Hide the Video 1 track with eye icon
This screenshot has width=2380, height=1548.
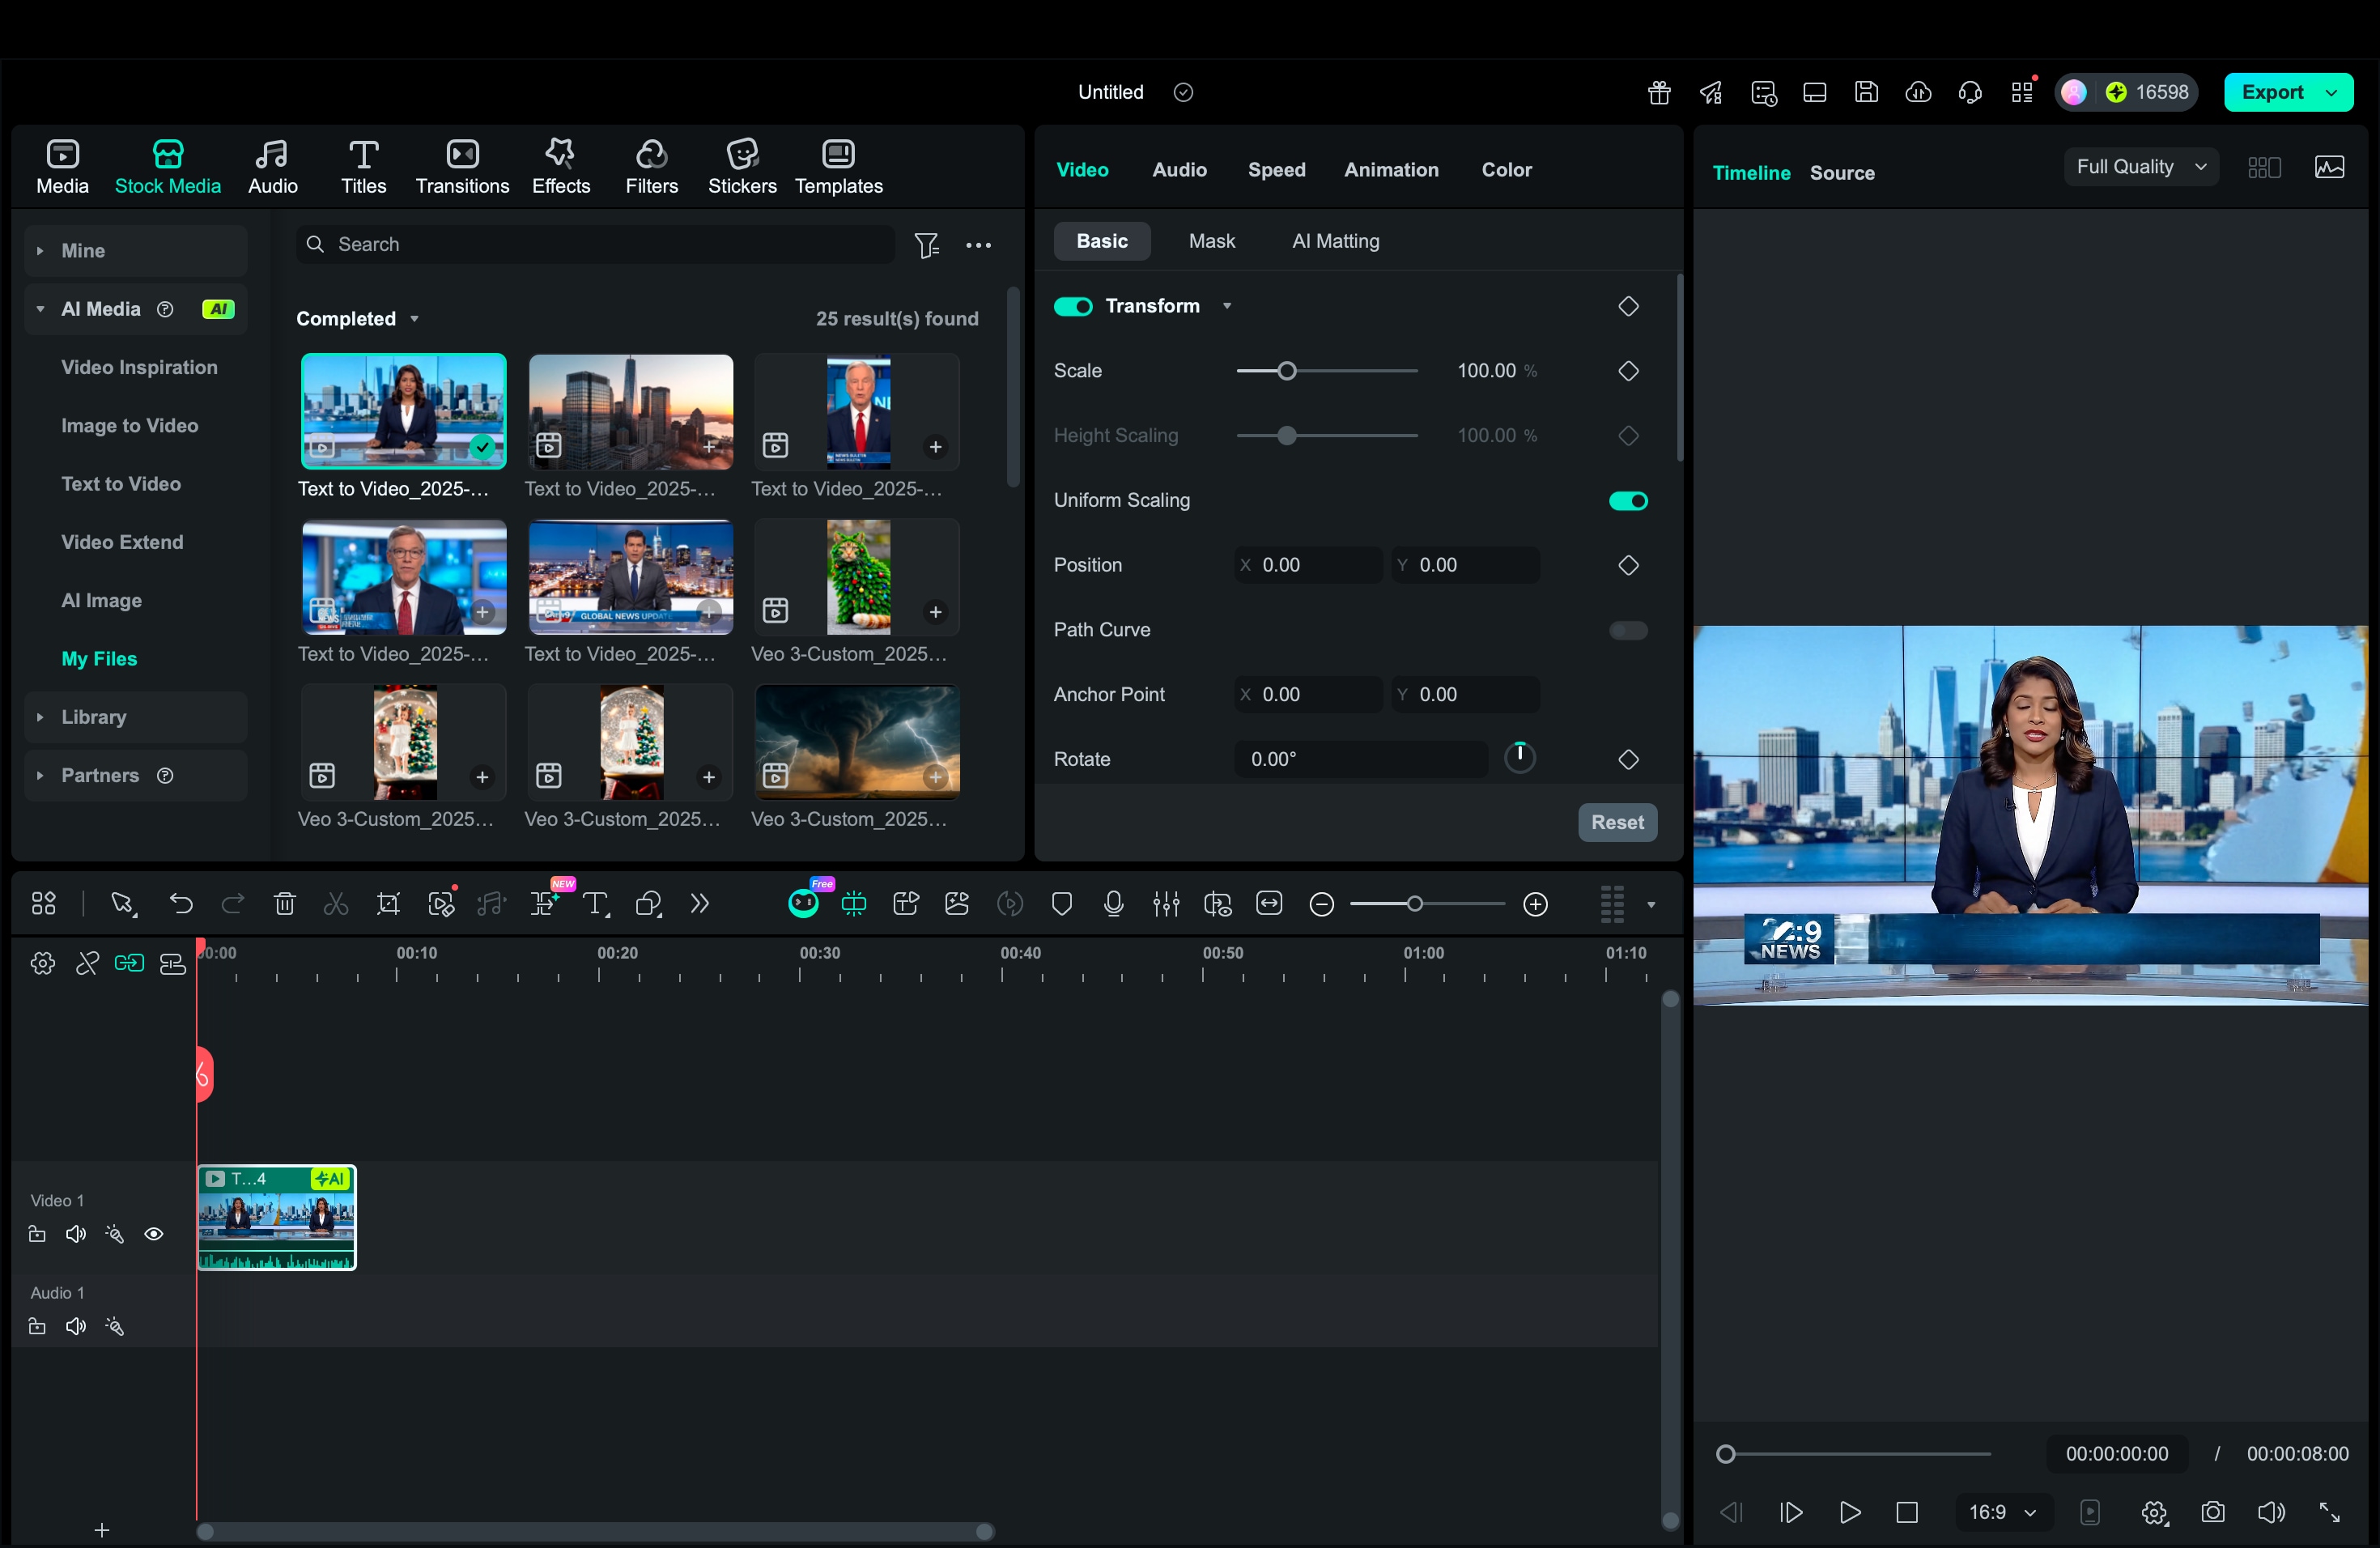pos(155,1235)
